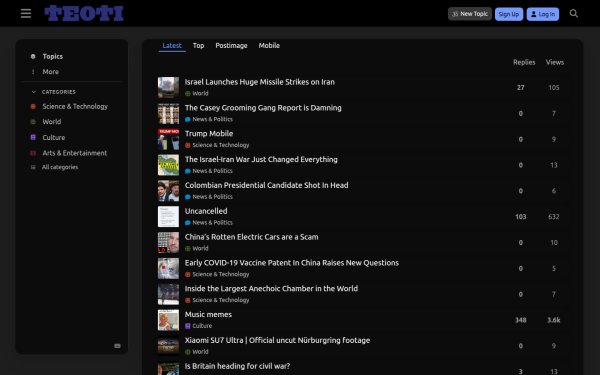The width and height of the screenshot is (600, 375).
Task: Open Is Britain heading for civil war topic
Action: point(237,366)
